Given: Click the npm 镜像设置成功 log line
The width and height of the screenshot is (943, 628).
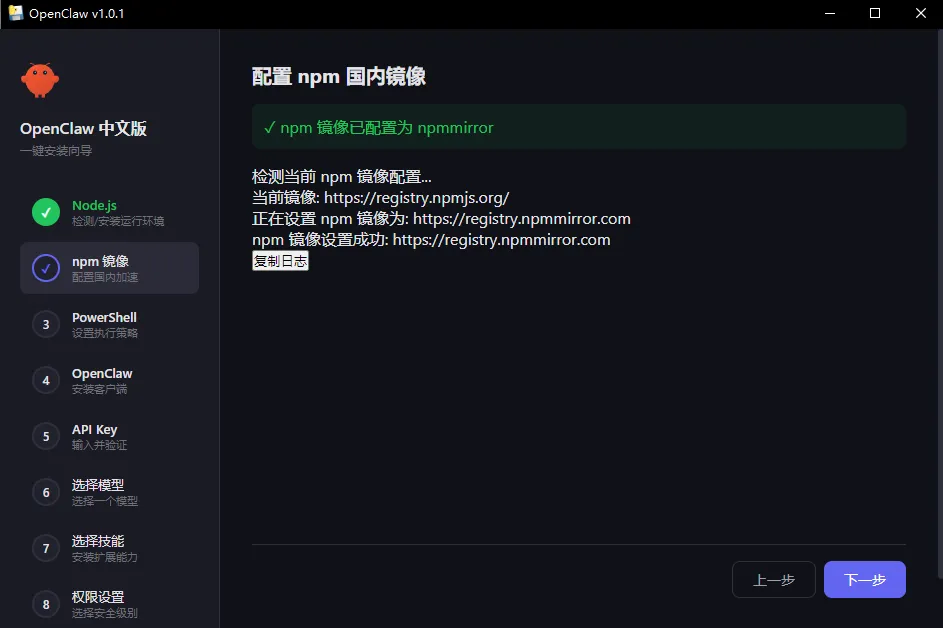Looking at the screenshot, I should tap(431, 240).
